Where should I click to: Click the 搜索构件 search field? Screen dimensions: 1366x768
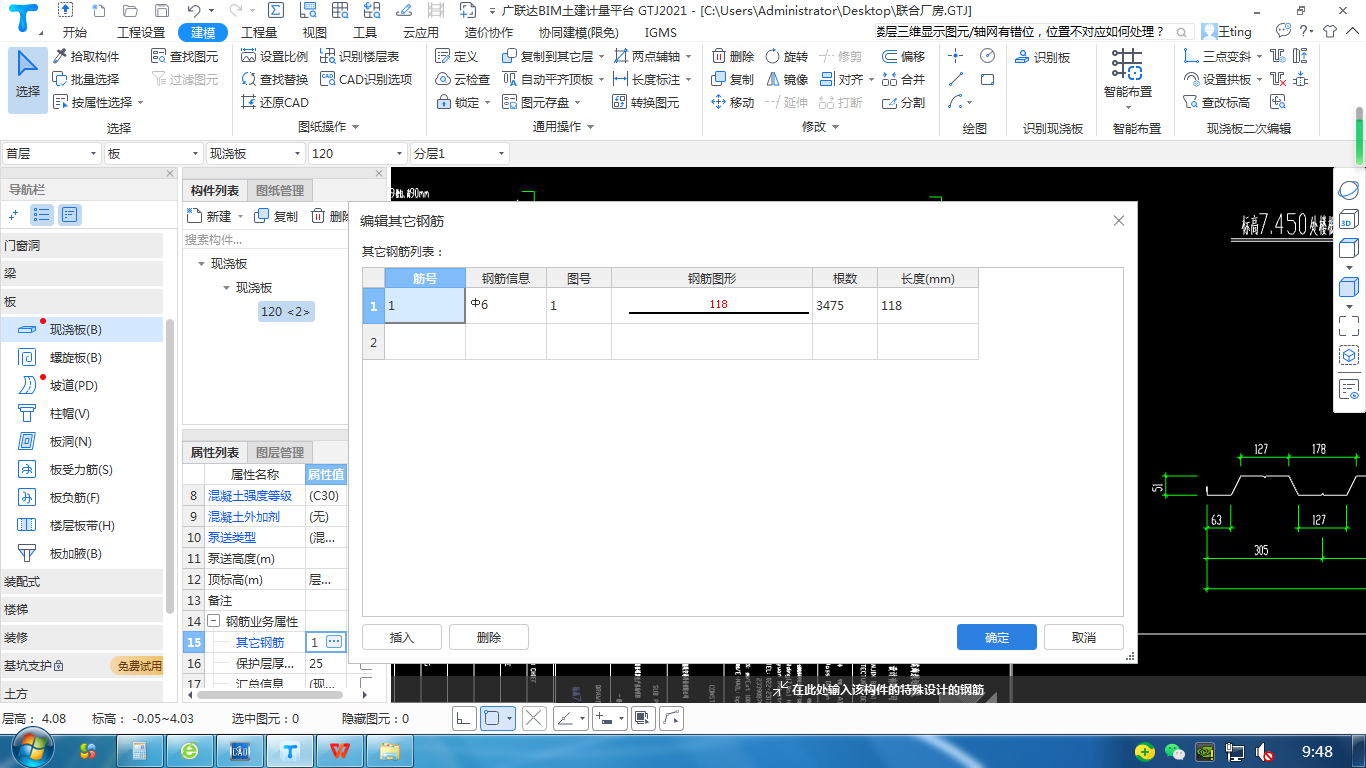tap(265, 240)
